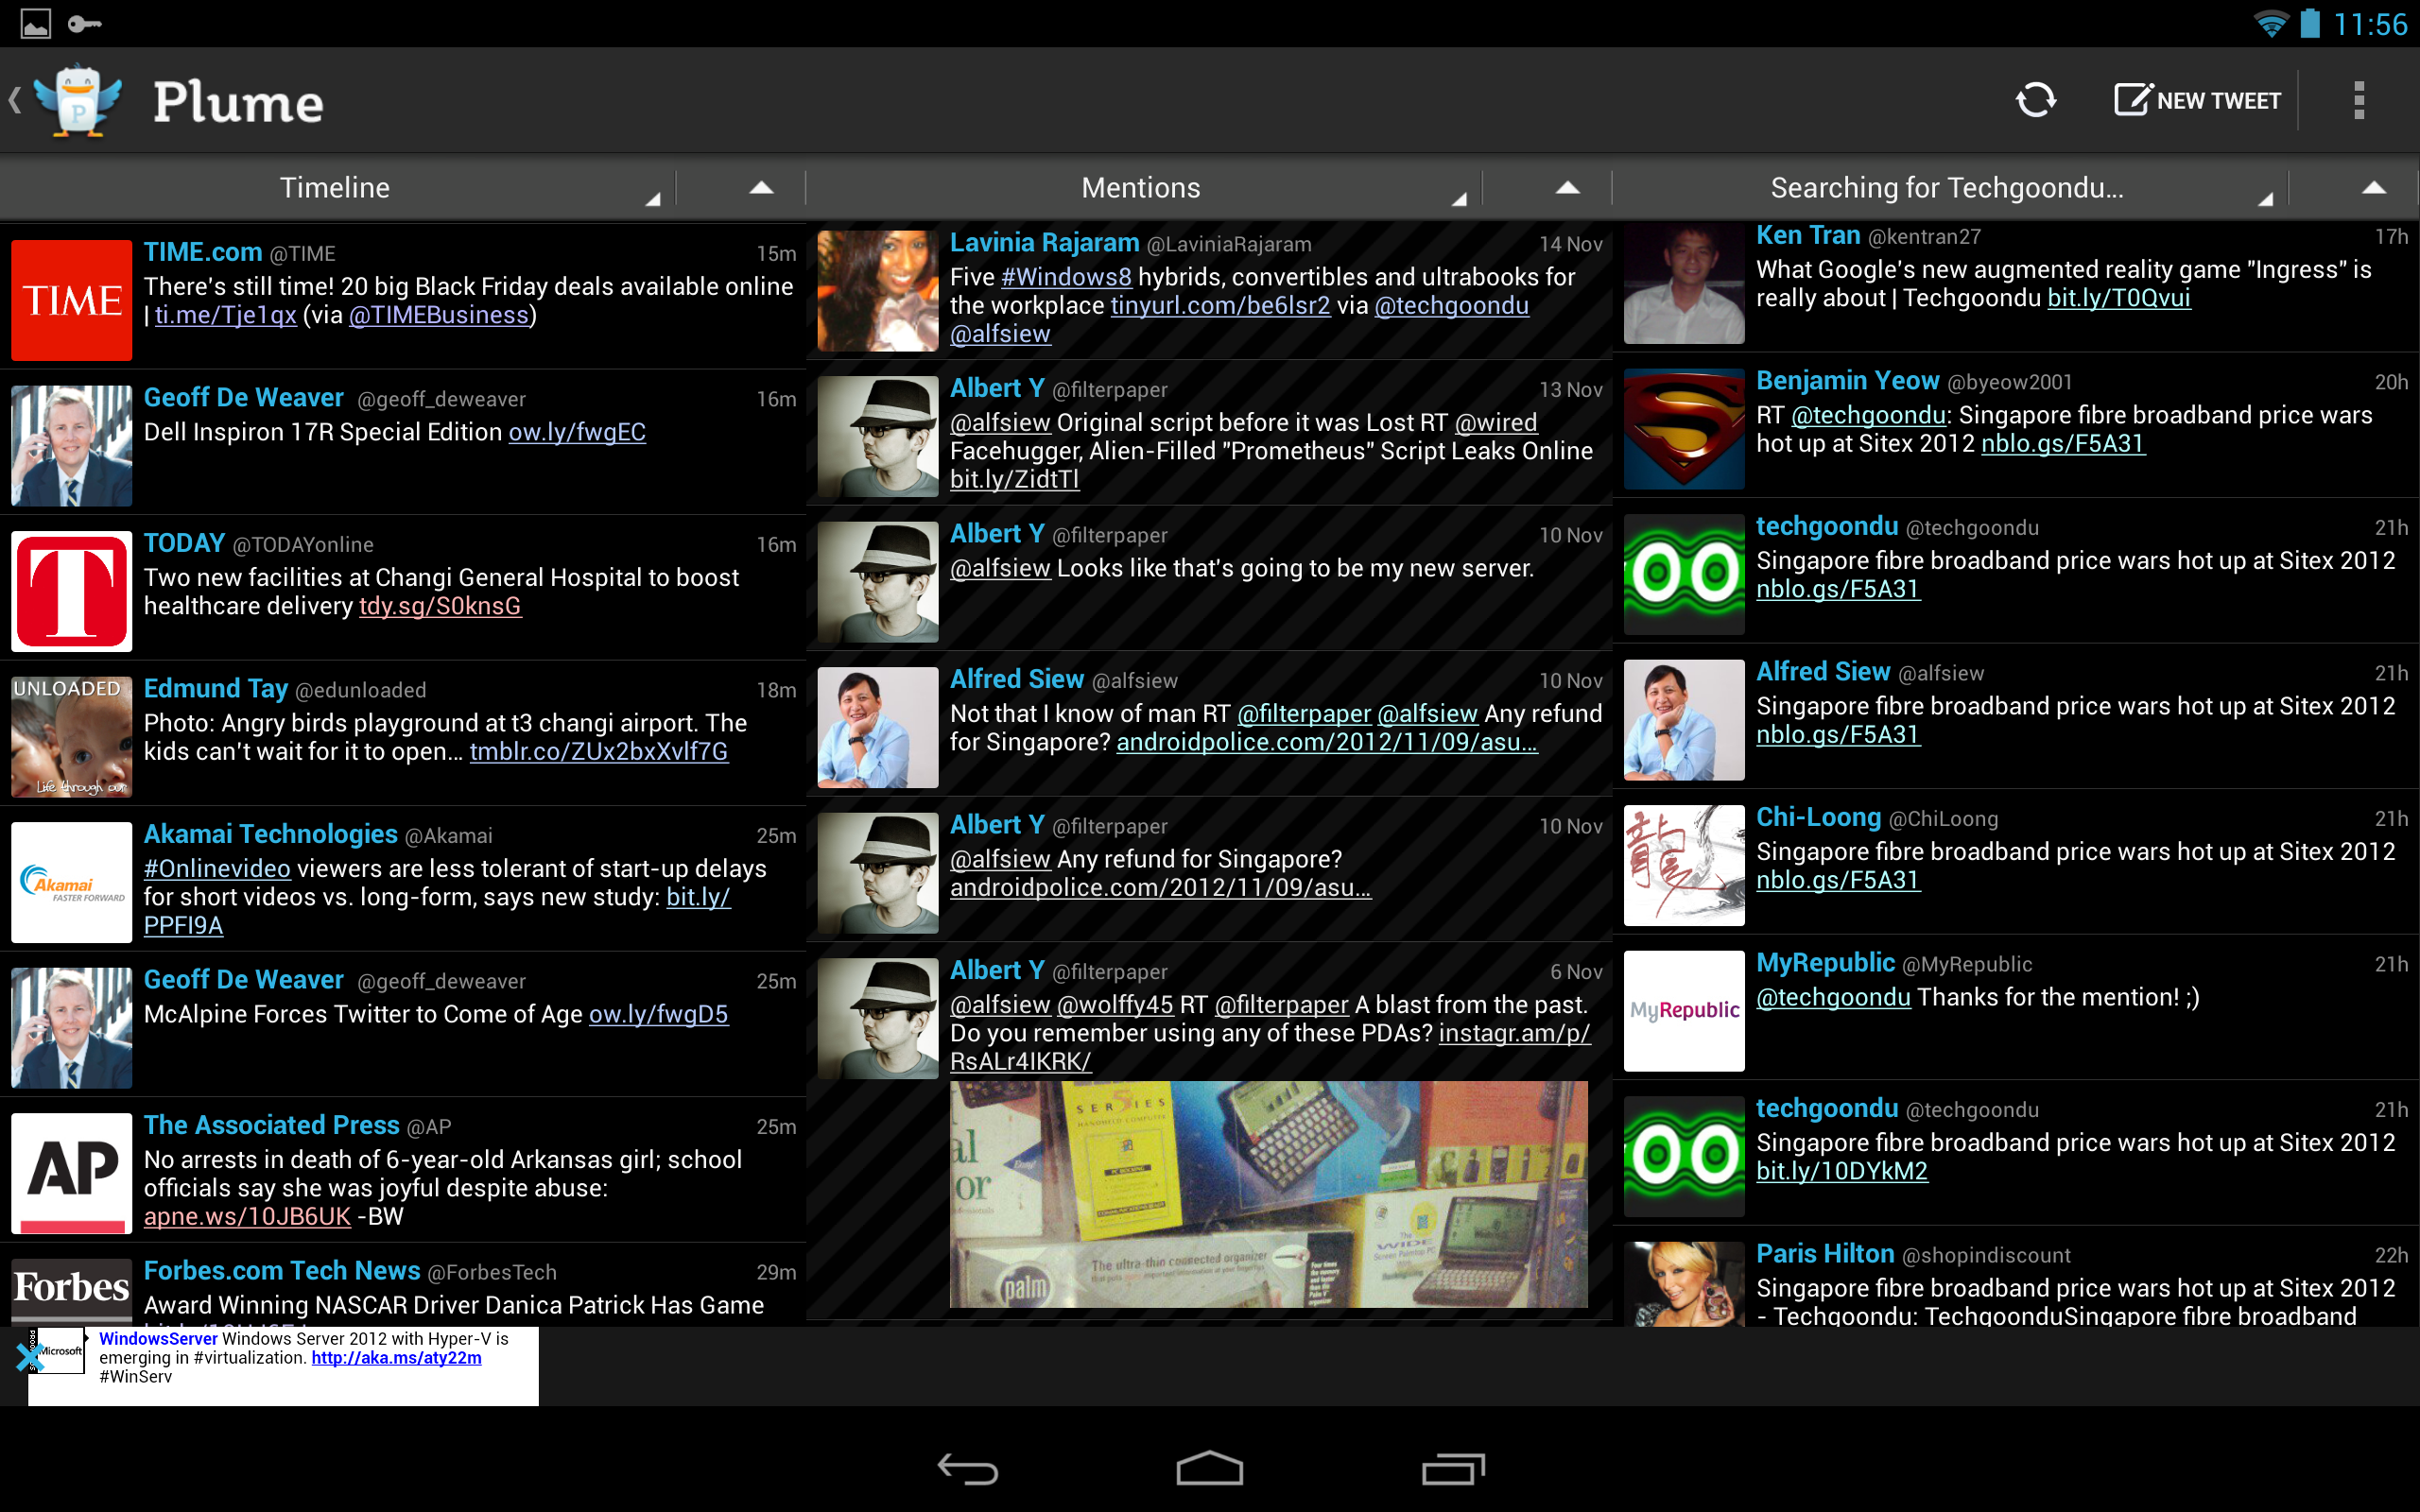Screen dimensions: 2420x1512
Task: Tap the Plume bird logo icon
Action: [78, 100]
